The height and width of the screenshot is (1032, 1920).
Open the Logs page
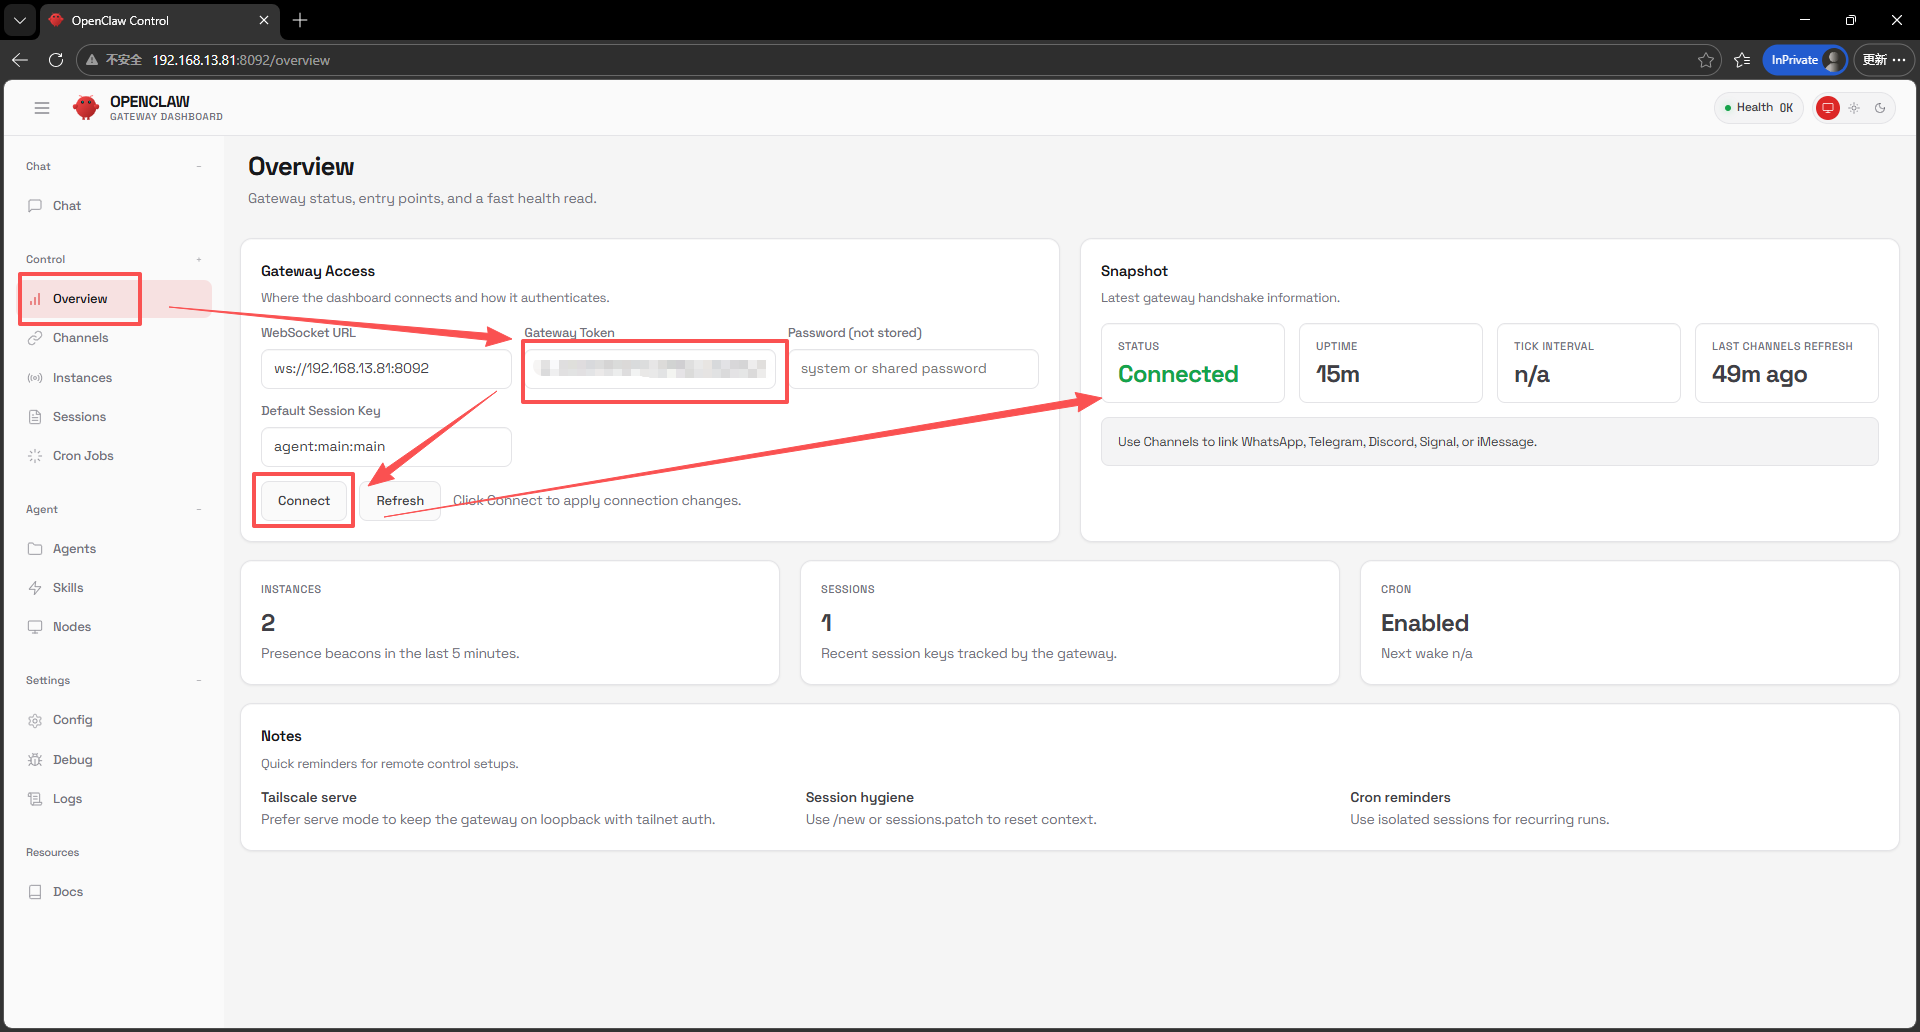[115, 799]
